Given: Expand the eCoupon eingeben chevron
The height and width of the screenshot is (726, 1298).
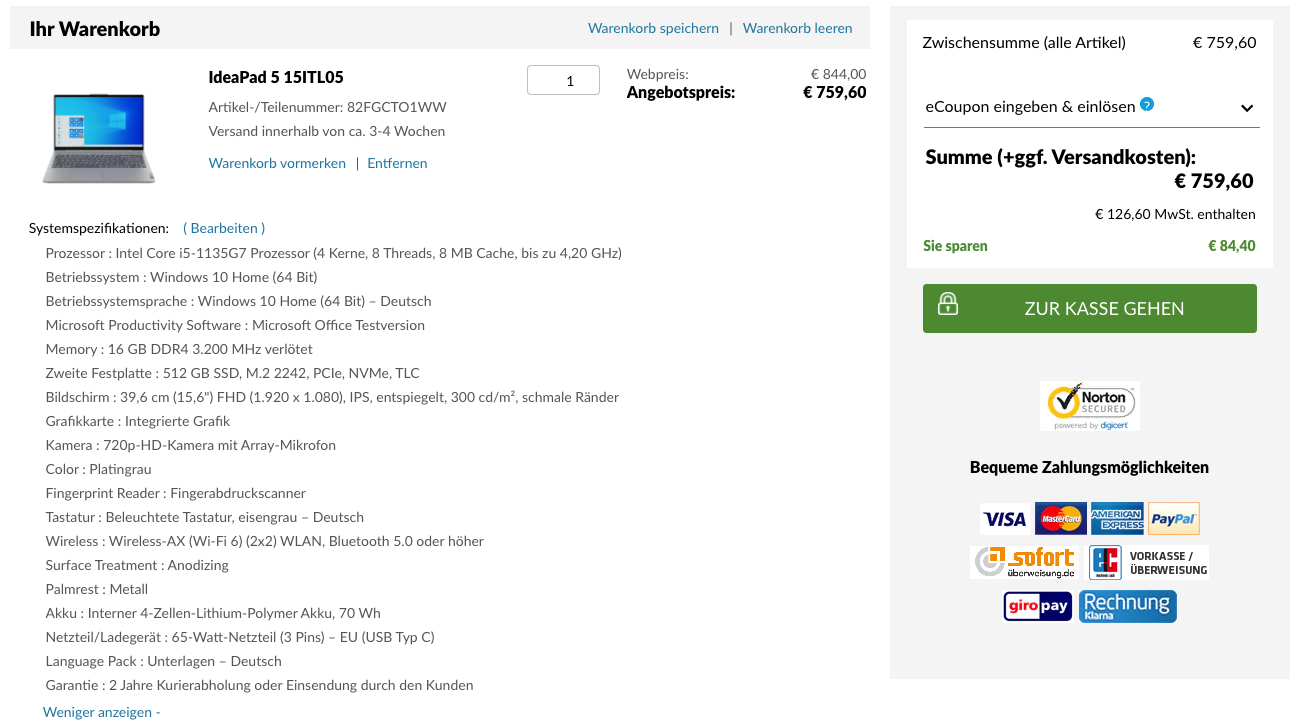Looking at the screenshot, I should tap(1247, 108).
